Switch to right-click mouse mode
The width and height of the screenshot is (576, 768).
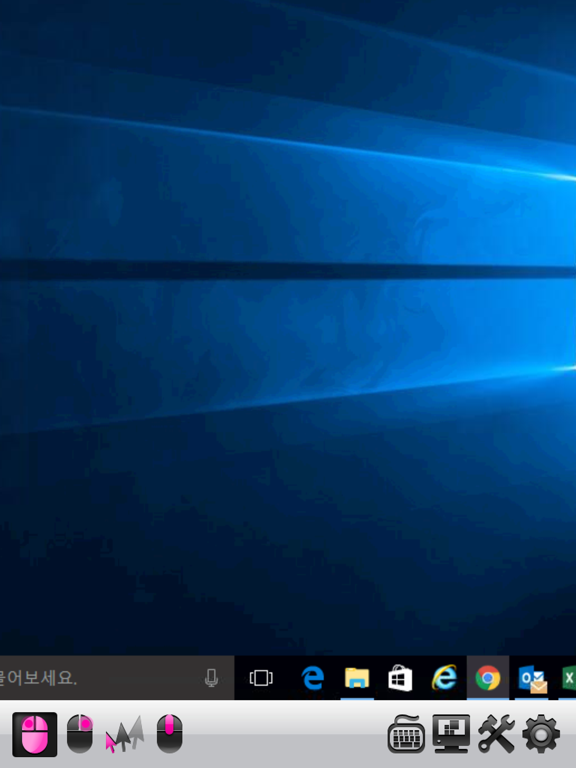tap(80, 734)
